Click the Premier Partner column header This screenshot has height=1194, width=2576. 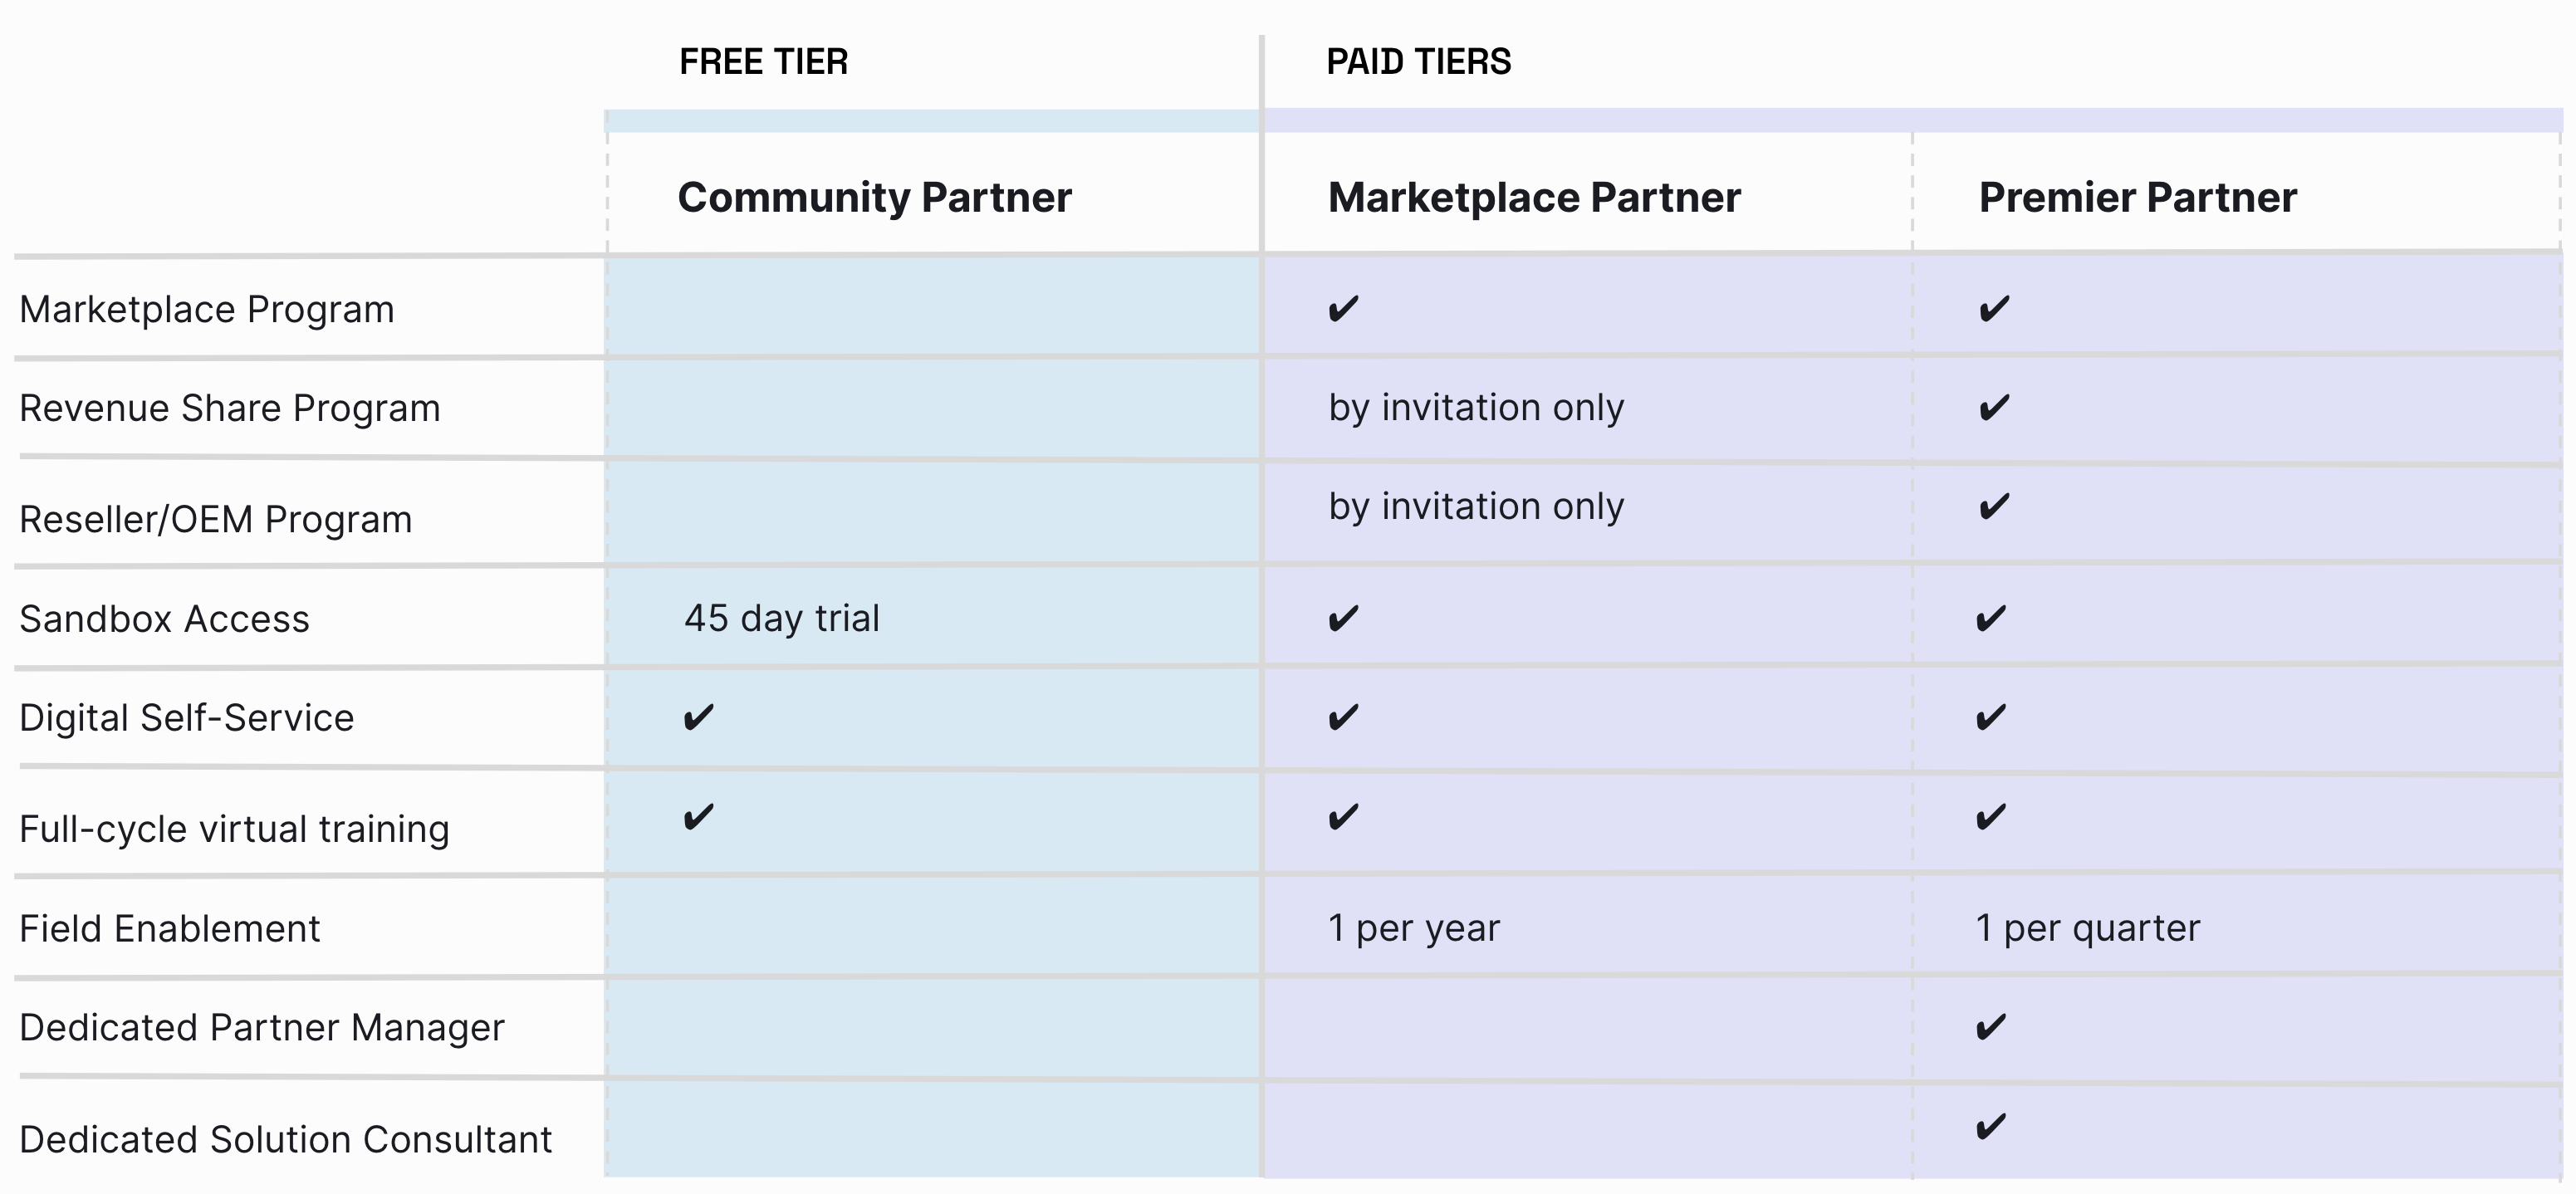coord(2137,198)
